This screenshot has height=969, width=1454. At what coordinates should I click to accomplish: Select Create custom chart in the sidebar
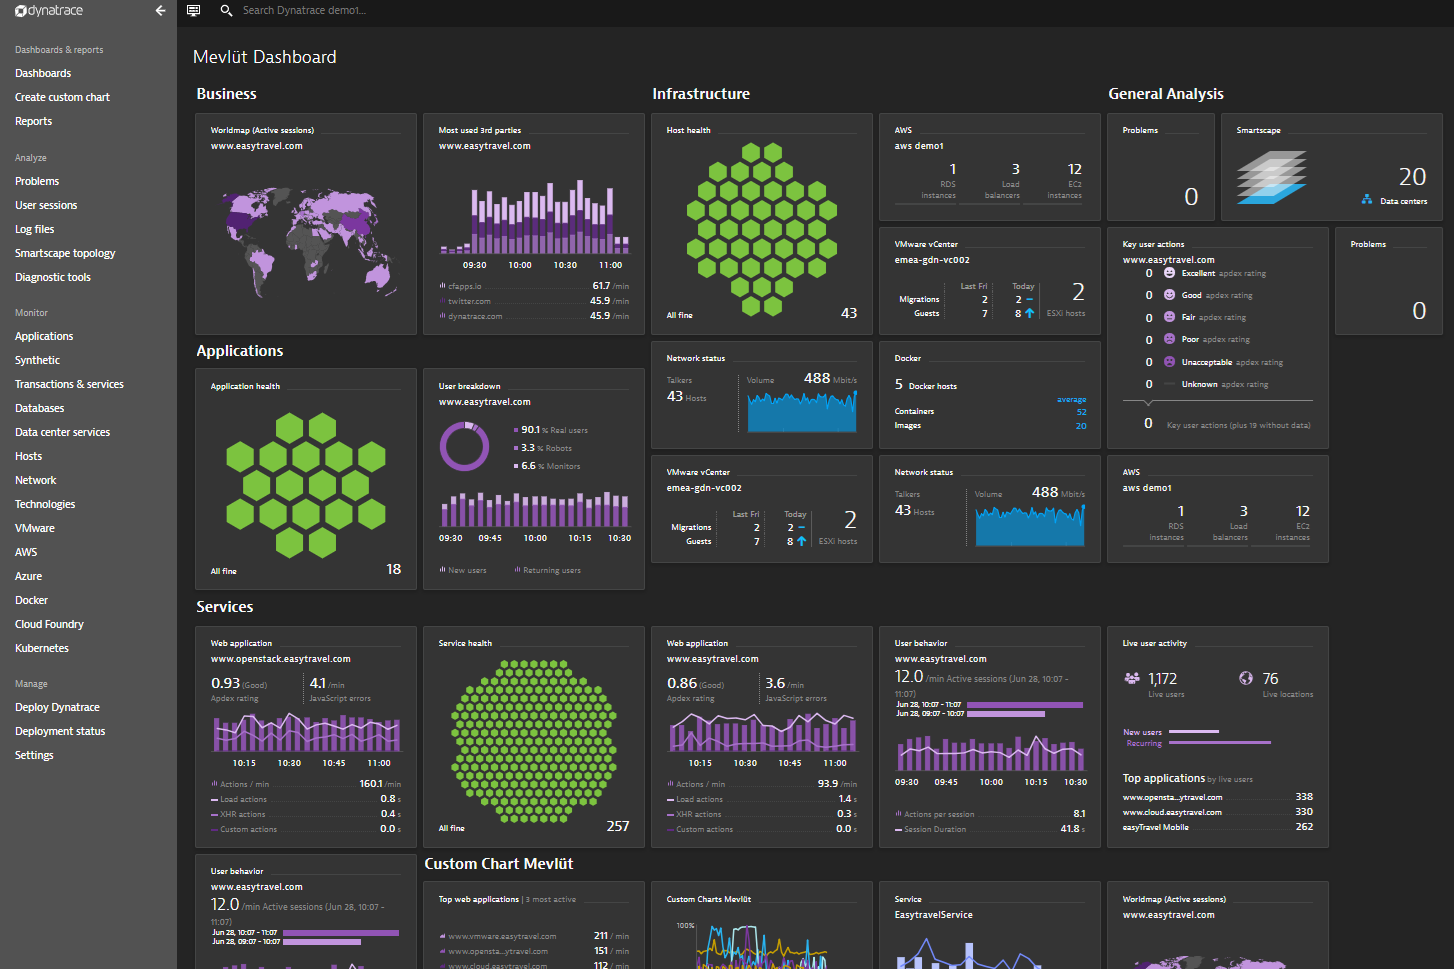[62, 98]
